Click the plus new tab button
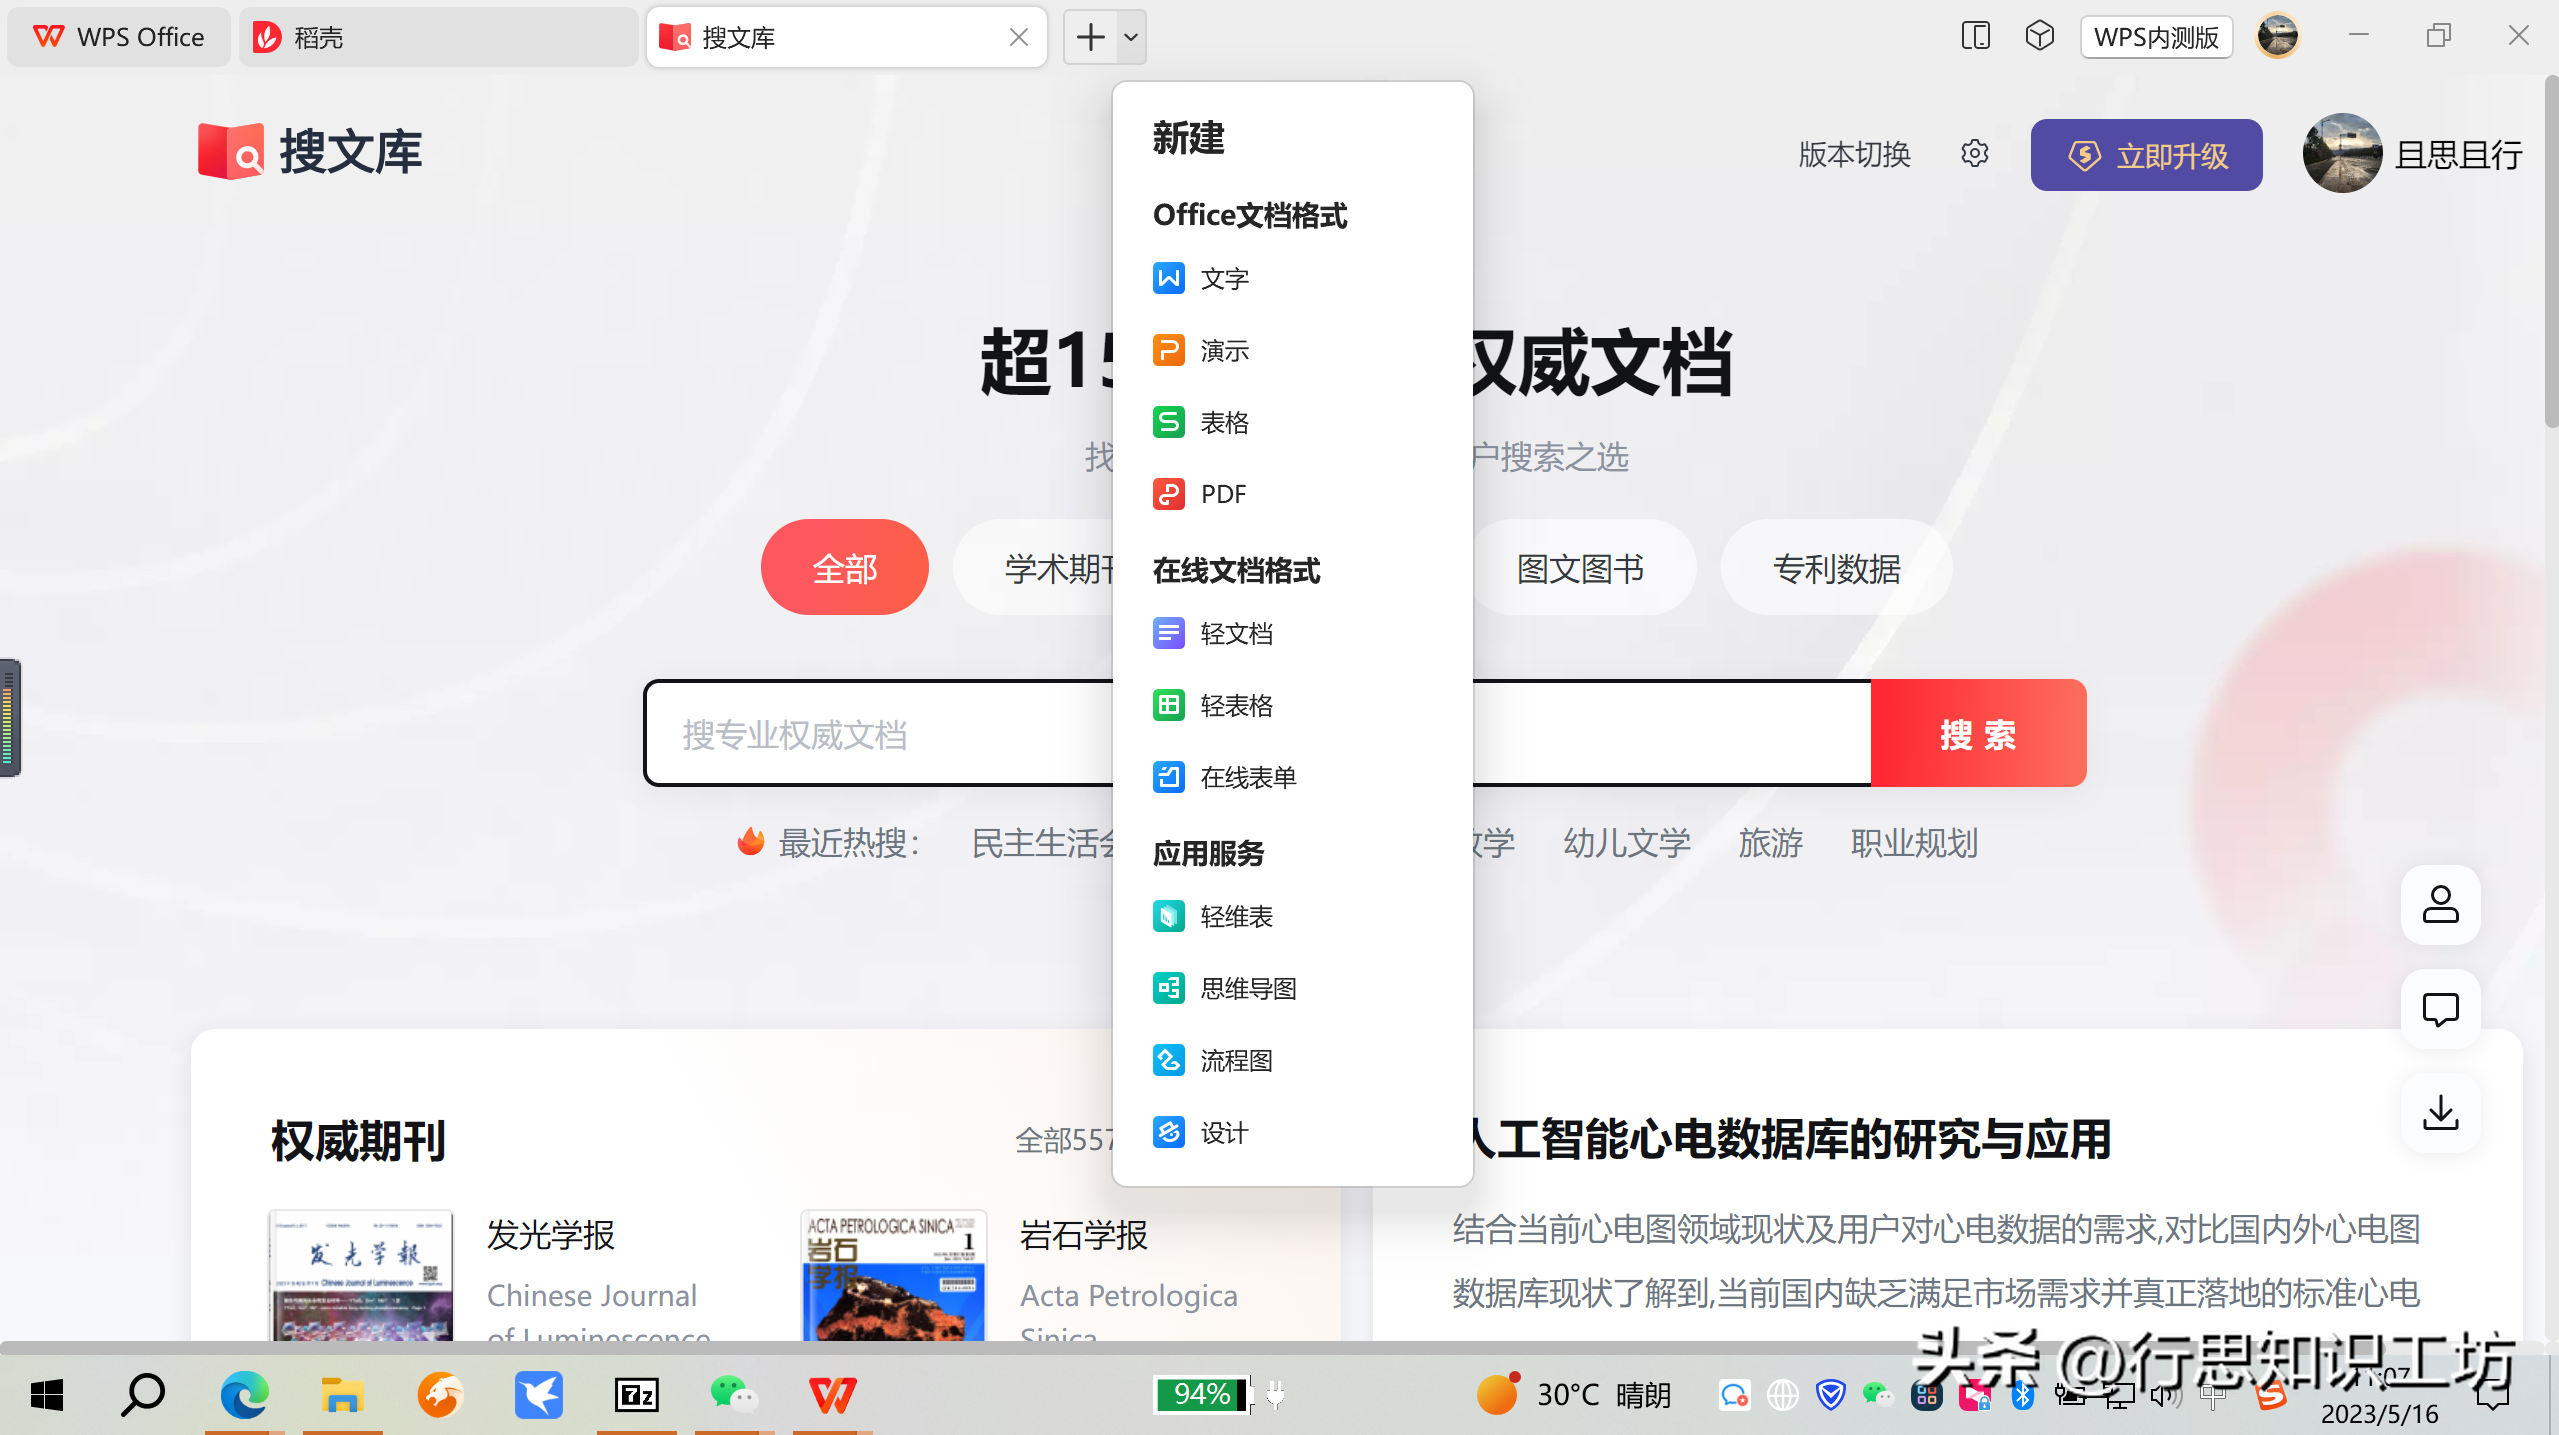Viewport: 2559px width, 1435px height. [1090, 38]
